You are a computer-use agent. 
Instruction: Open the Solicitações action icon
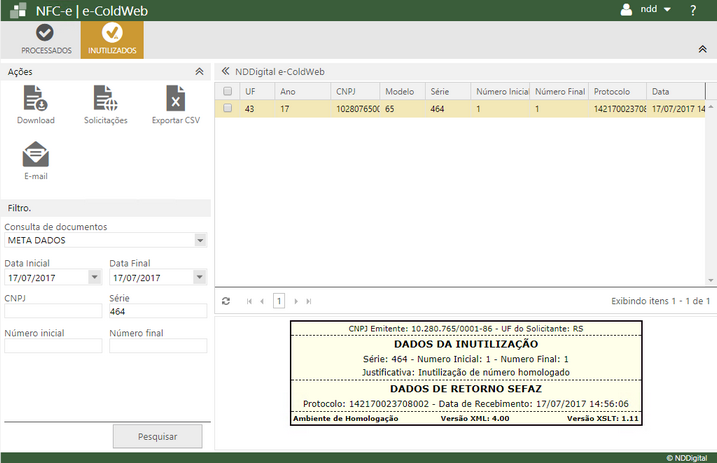point(105,99)
